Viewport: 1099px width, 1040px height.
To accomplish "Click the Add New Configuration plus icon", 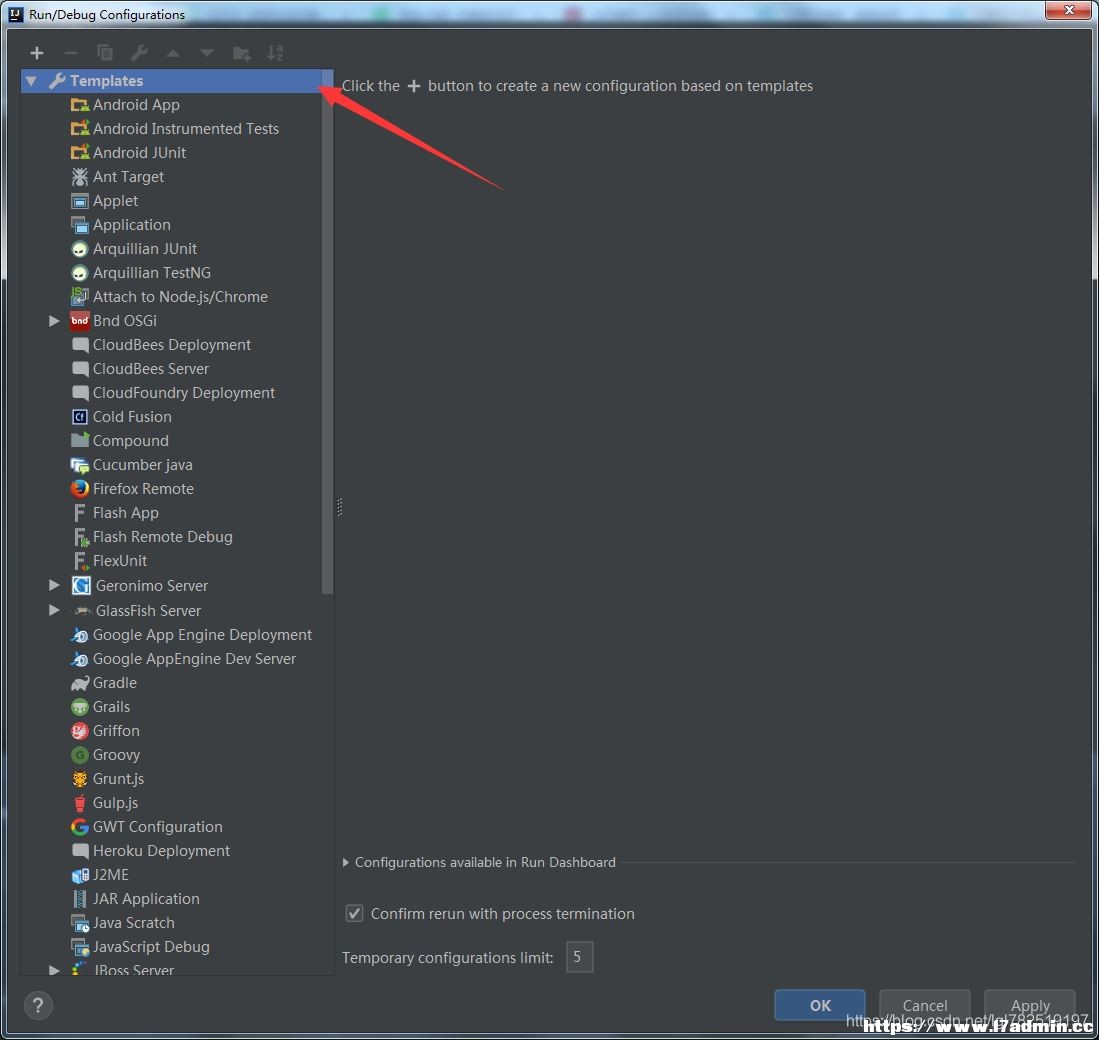I will (36, 53).
